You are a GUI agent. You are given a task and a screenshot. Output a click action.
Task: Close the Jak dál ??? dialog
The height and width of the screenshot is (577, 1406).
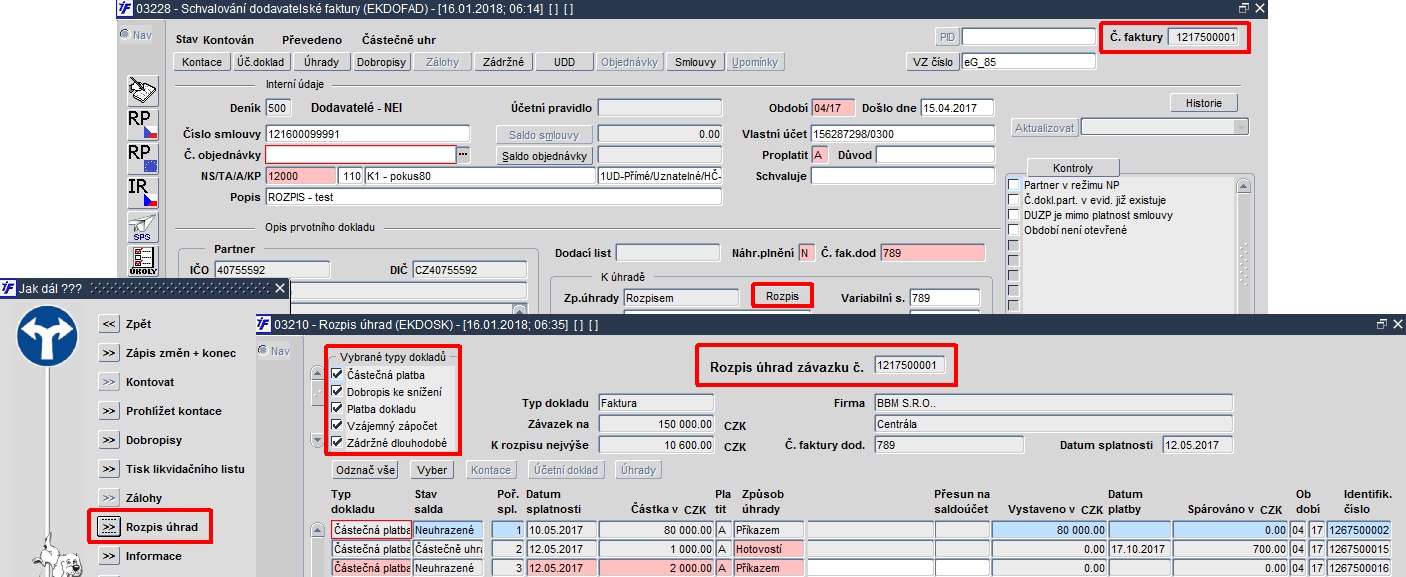pos(281,288)
